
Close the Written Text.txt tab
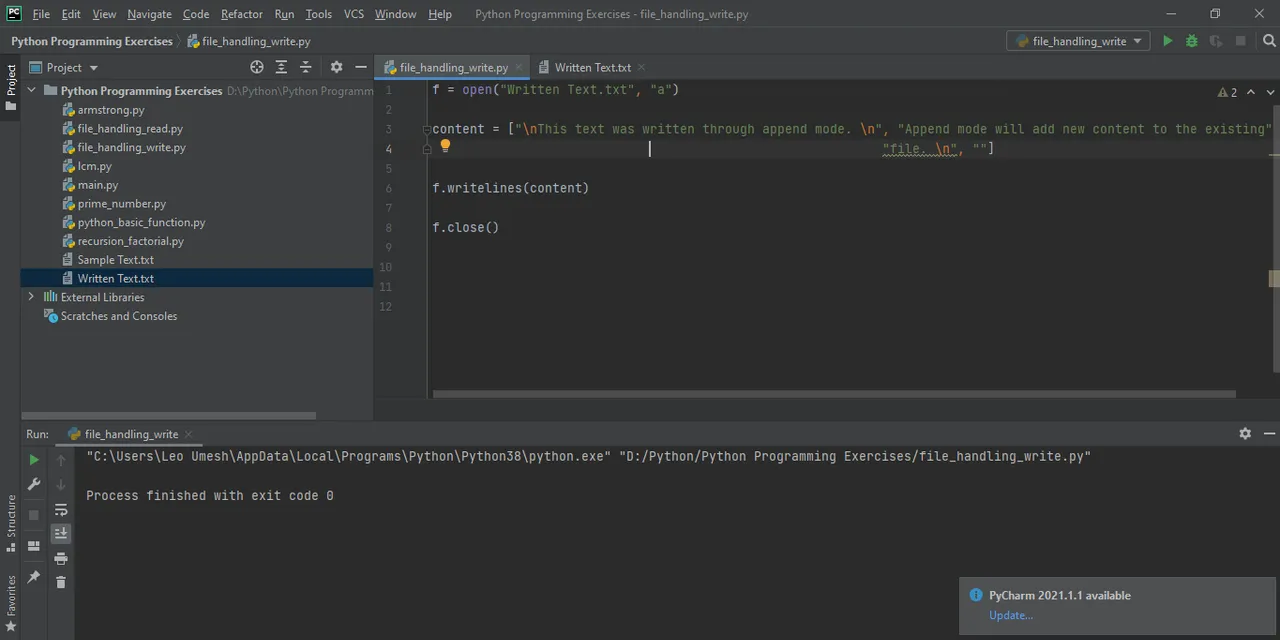[641, 67]
